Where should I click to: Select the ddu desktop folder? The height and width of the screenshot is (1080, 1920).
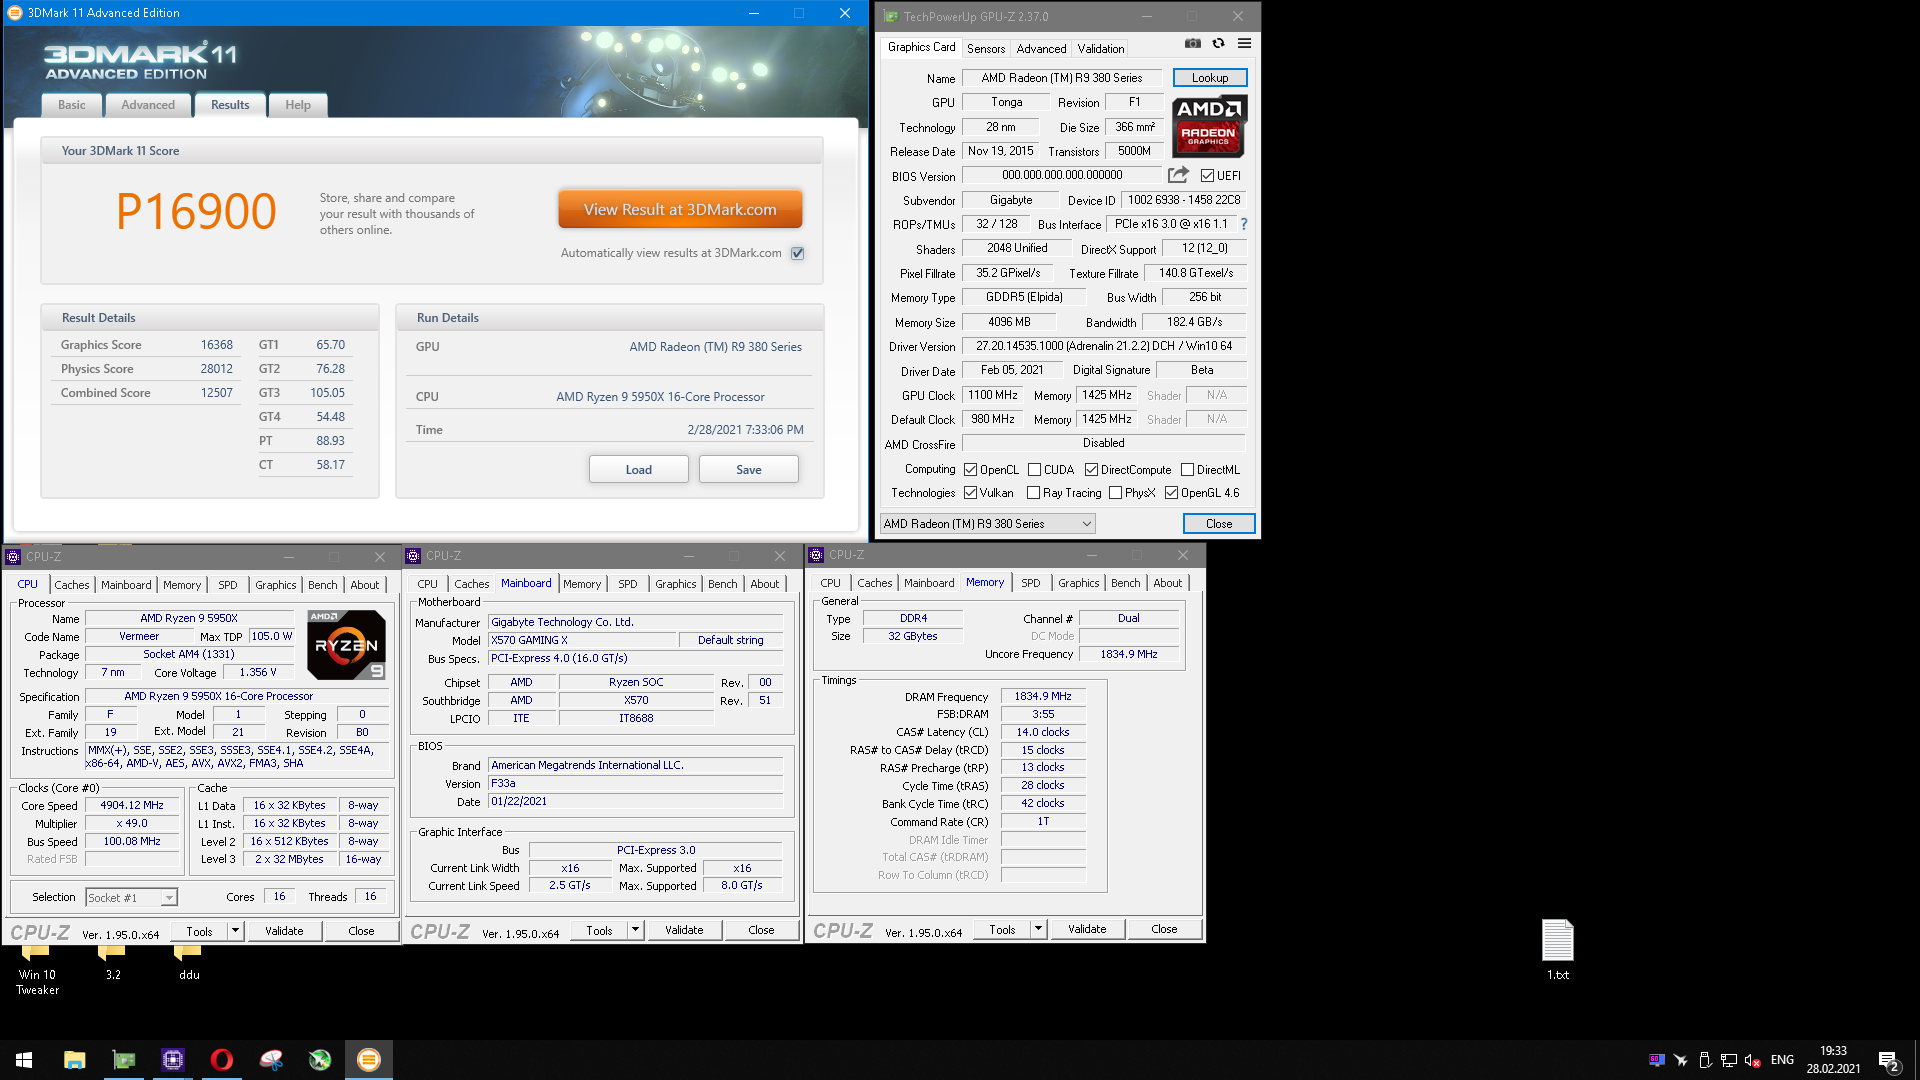(189, 965)
